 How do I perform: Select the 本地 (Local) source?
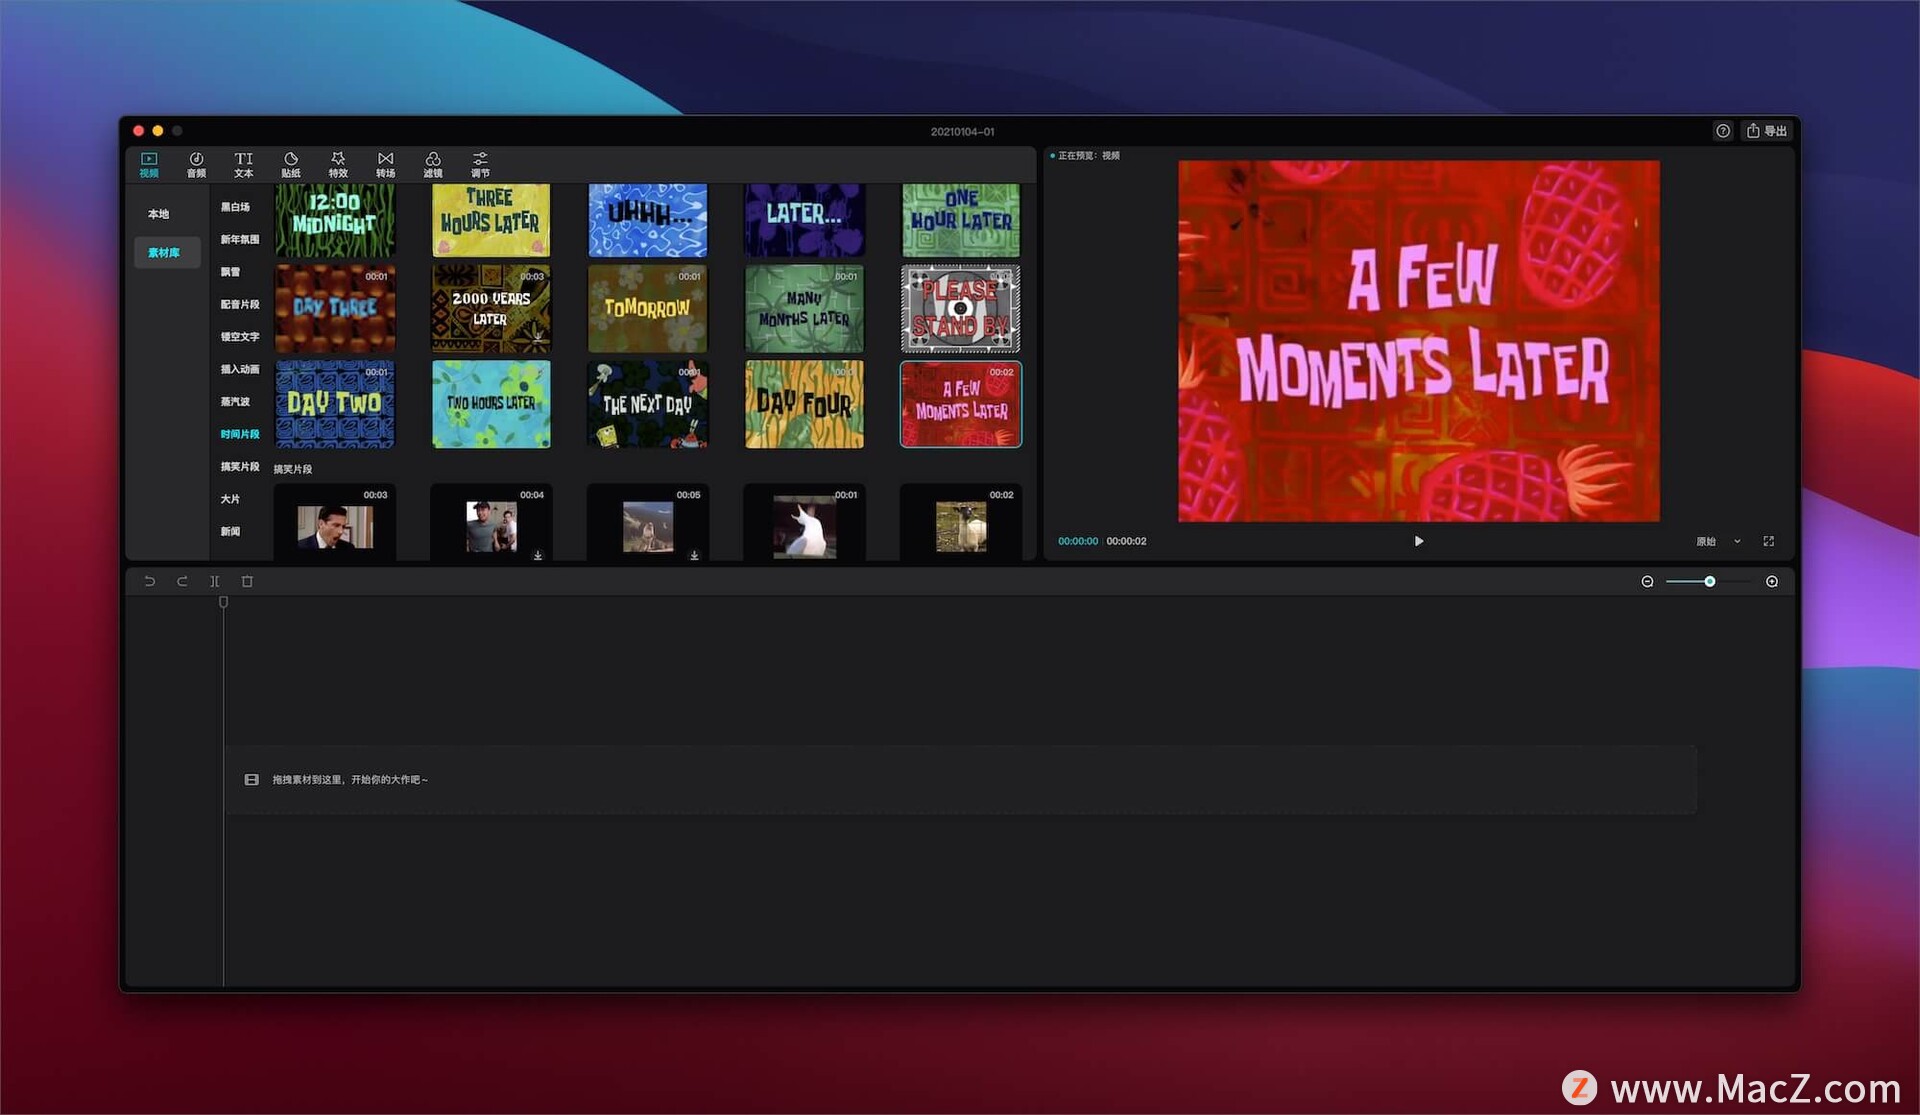tap(158, 214)
